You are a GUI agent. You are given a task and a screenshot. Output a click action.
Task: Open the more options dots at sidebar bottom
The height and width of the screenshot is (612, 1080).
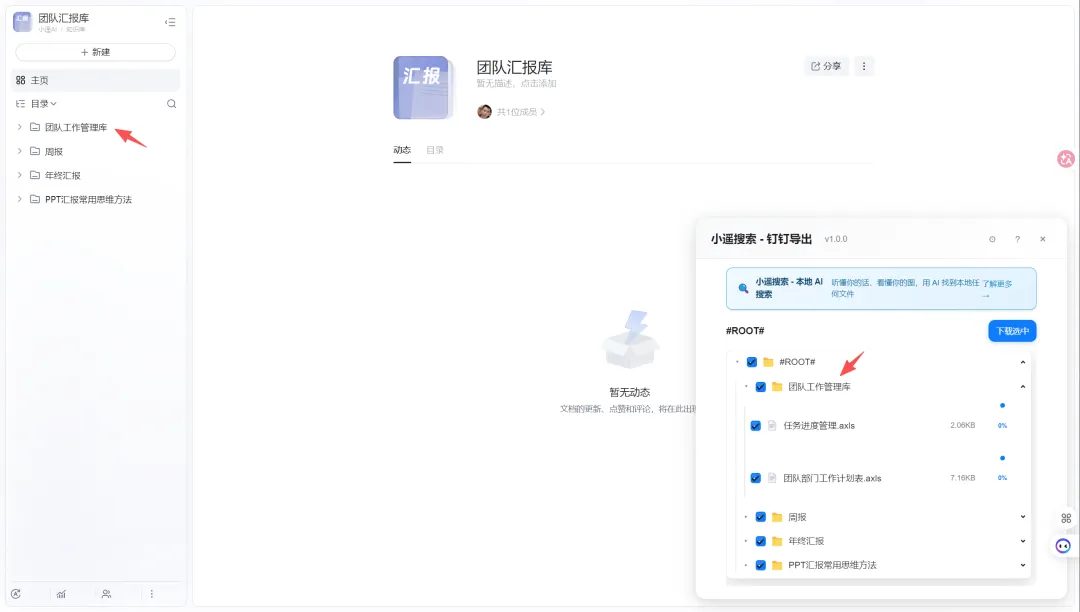click(152, 594)
